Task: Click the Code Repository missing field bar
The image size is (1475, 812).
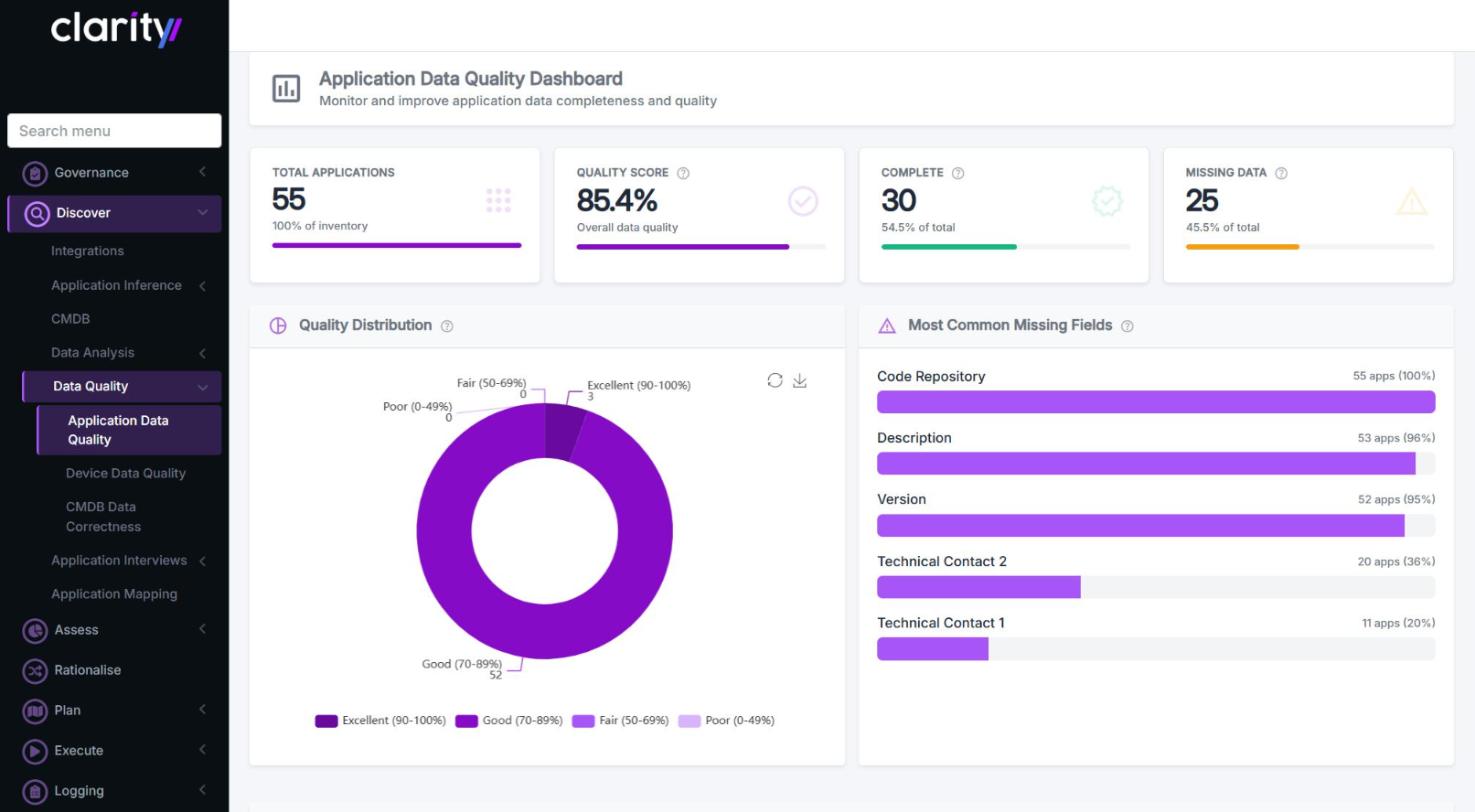Action: [x=1156, y=402]
